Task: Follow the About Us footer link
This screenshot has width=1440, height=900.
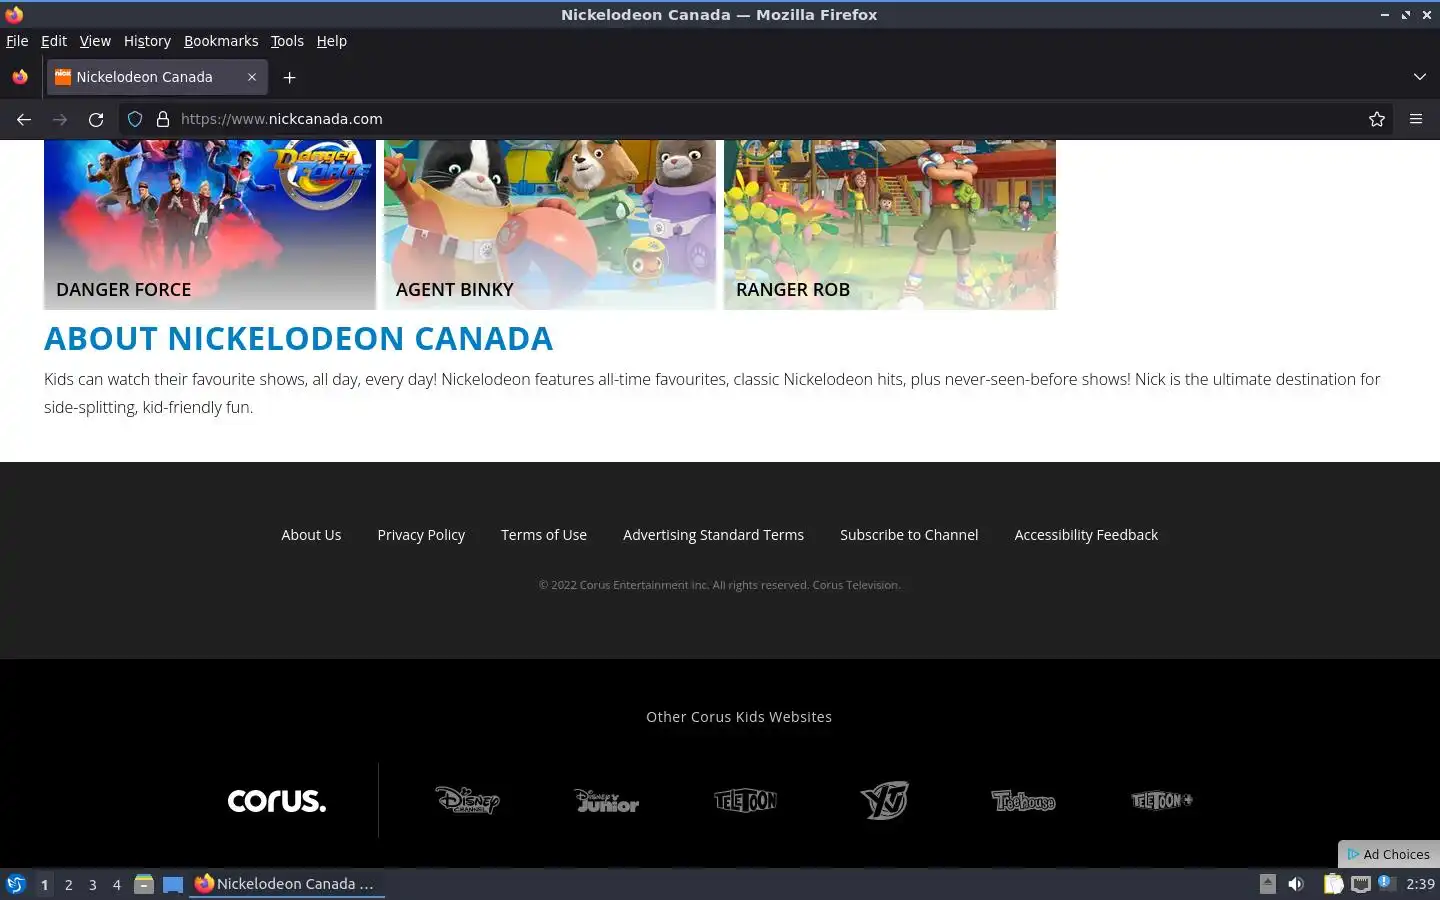Action: pyautogui.click(x=311, y=535)
